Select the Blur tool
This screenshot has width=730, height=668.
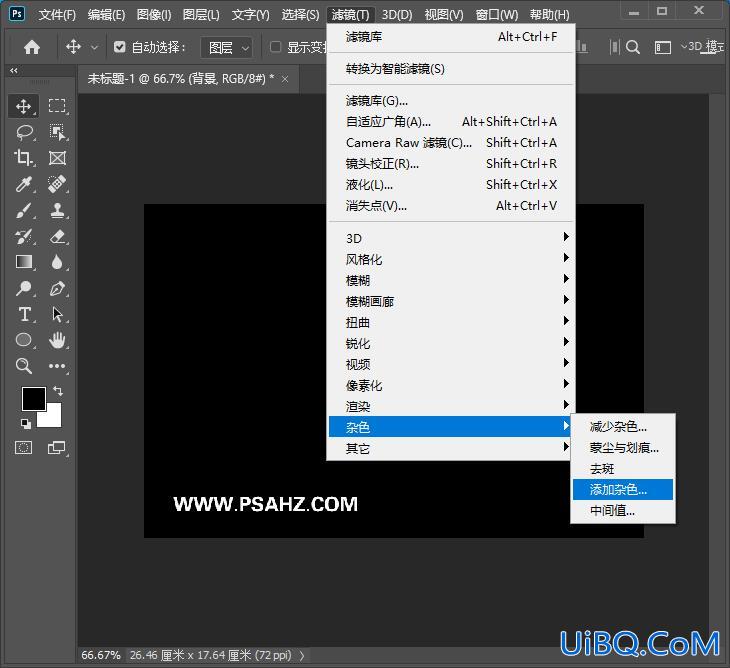tap(57, 262)
